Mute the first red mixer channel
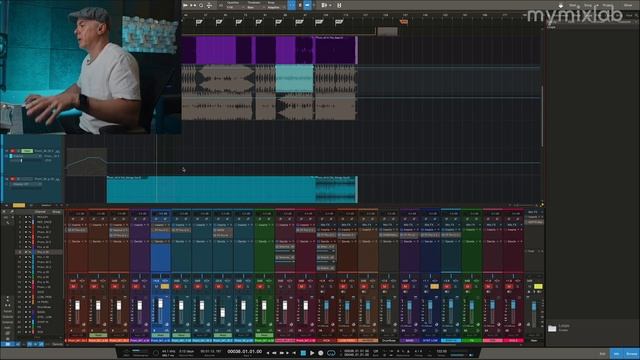This screenshot has height=360, width=640. point(73,287)
